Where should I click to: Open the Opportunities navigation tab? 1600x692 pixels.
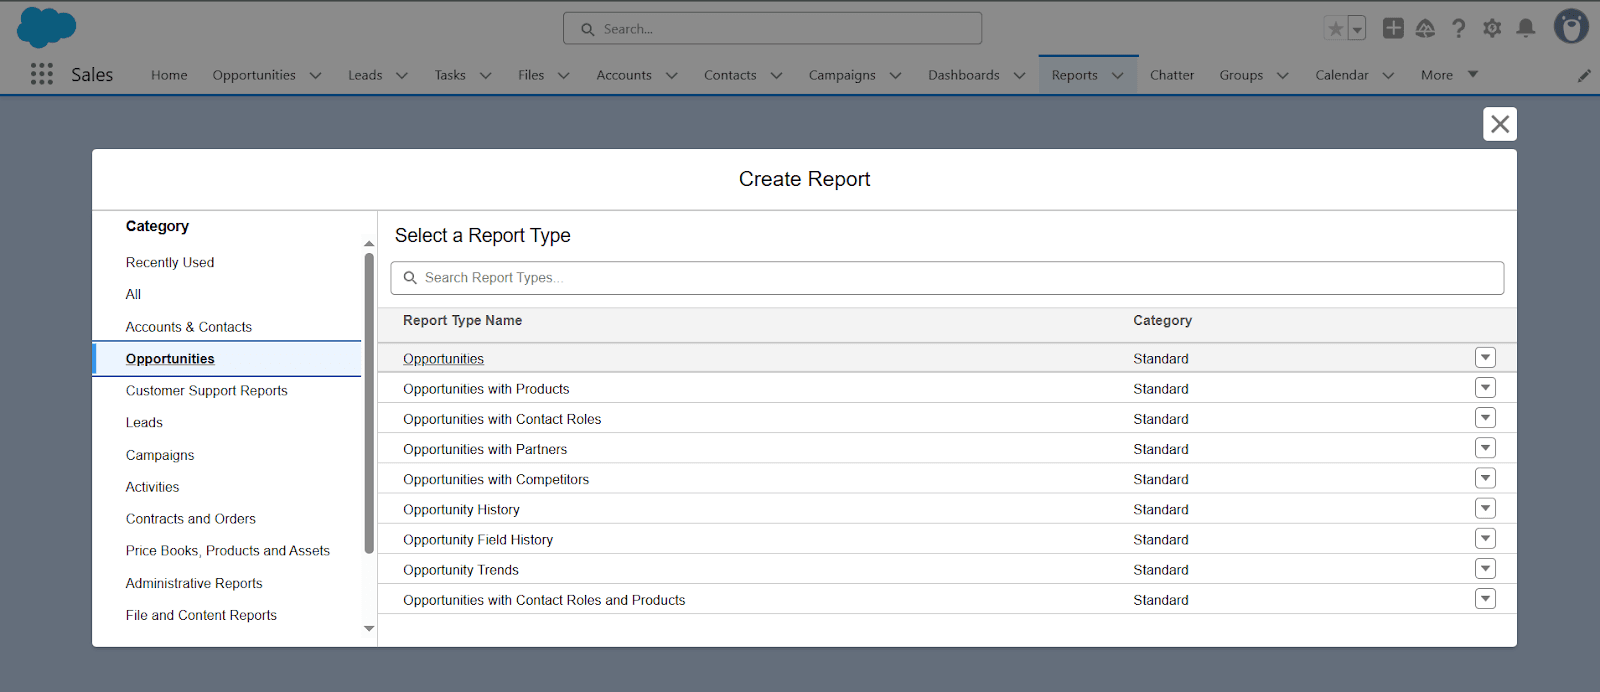point(254,75)
